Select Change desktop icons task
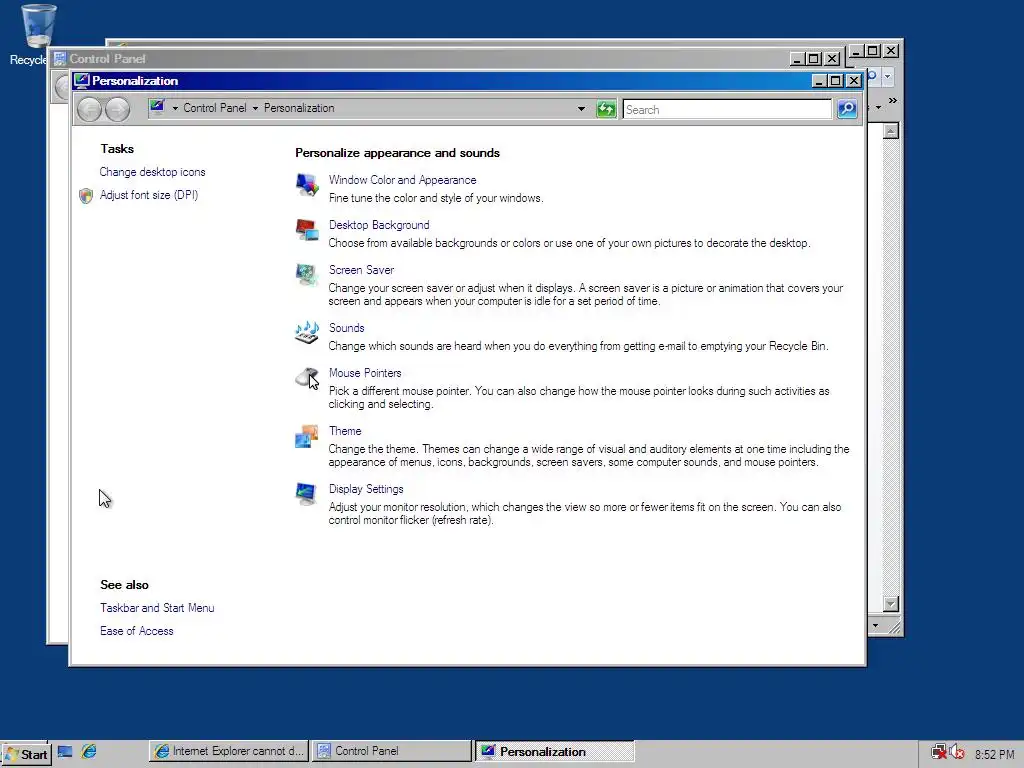This screenshot has width=1024, height=768. [x=152, y=172]
